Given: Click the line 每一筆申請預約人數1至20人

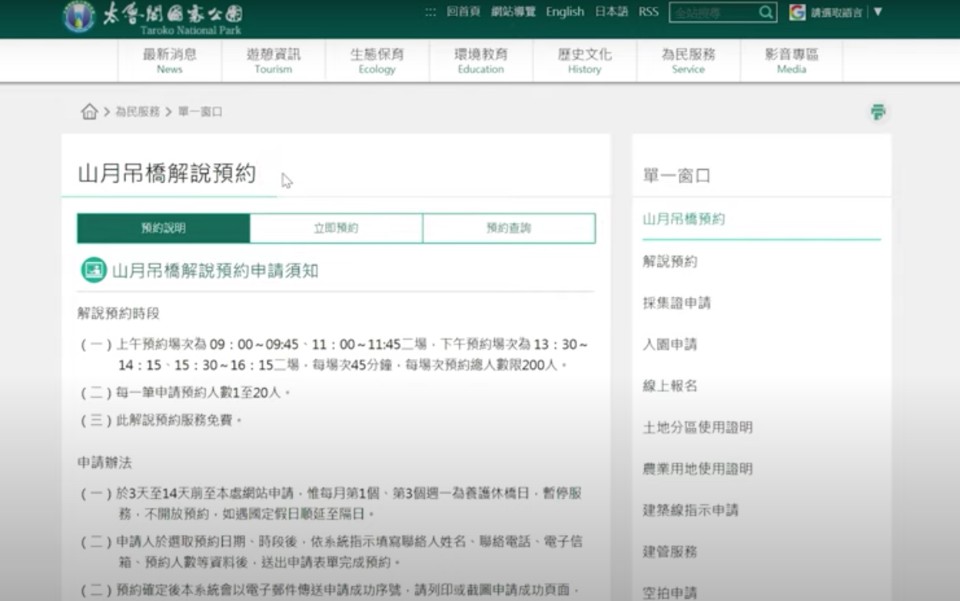Looking at the screenshot, I should 186,392.
